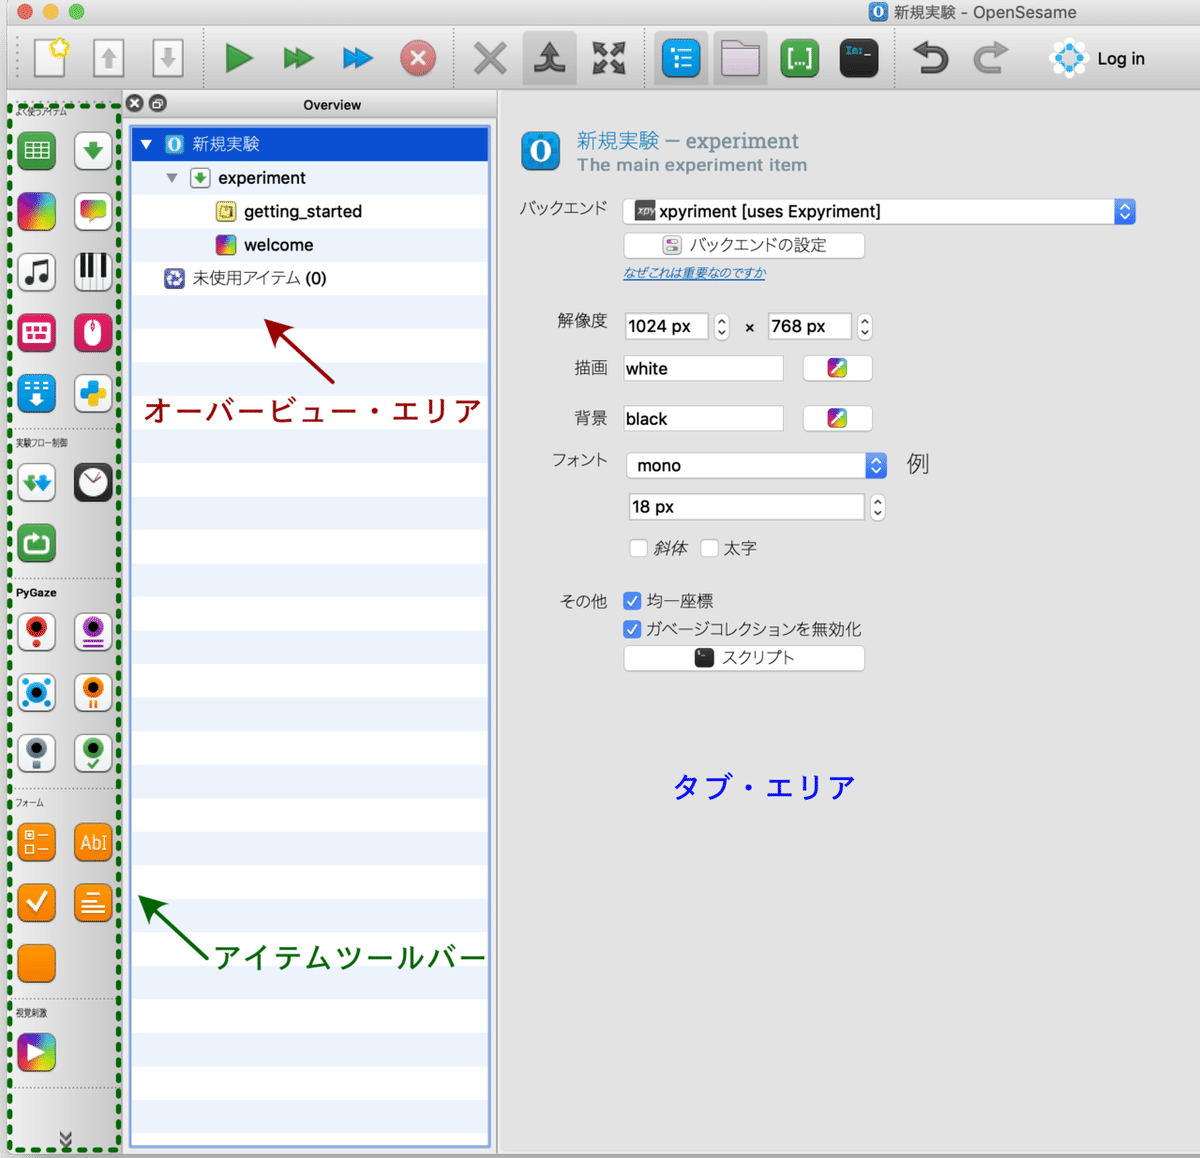The image size is (1200, 1158).
Task: Open file using the up-arrow toolbar icon
Action: (109, 58)
